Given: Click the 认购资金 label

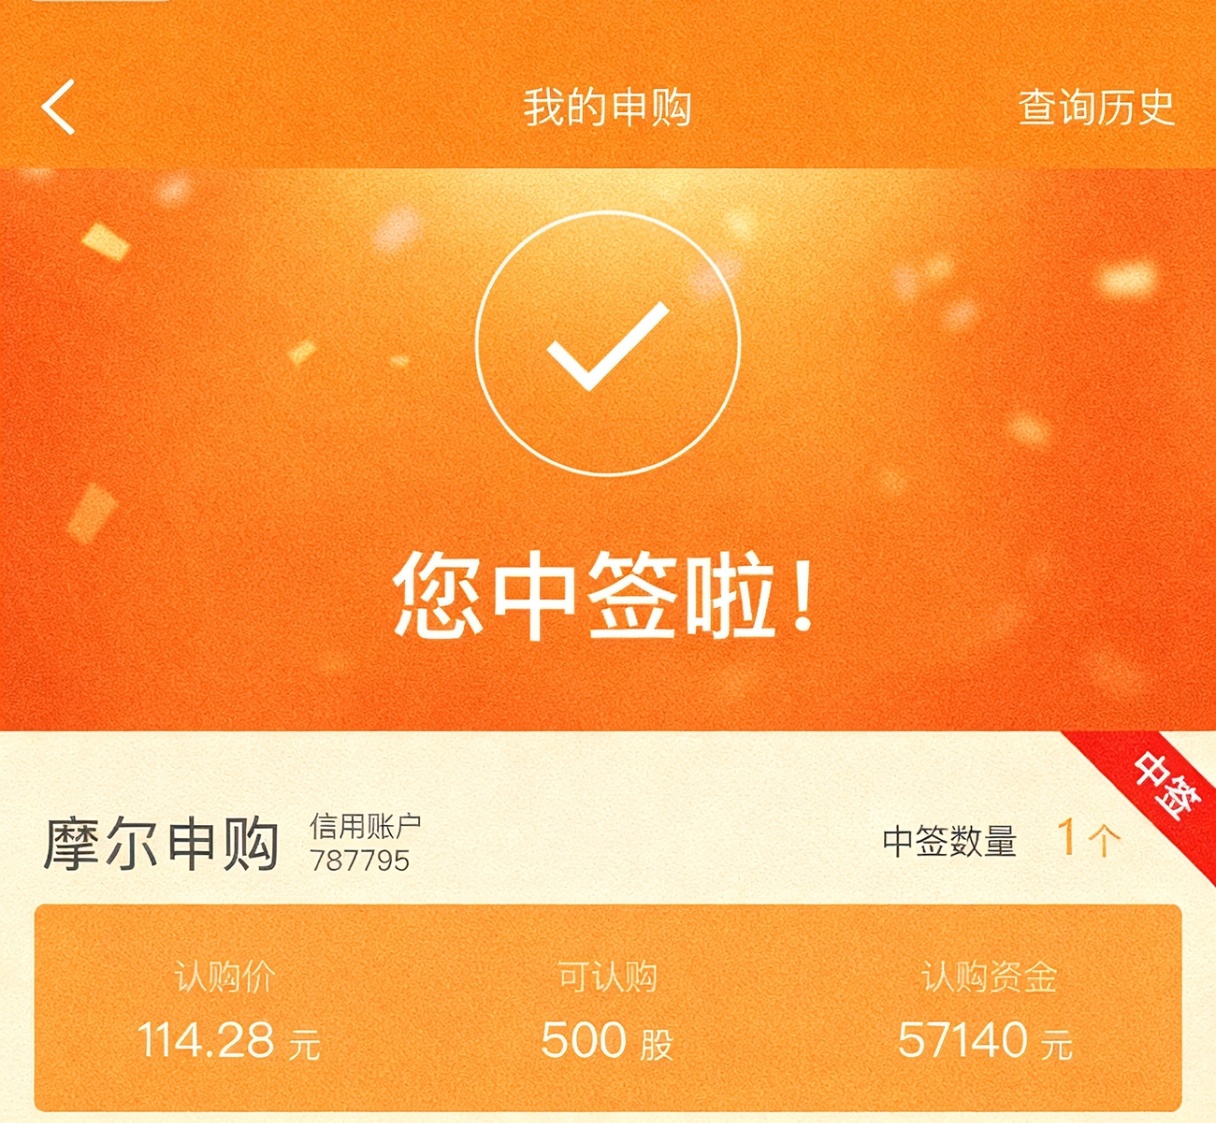Looking at the screenshot, I should [x=989, y=976].
